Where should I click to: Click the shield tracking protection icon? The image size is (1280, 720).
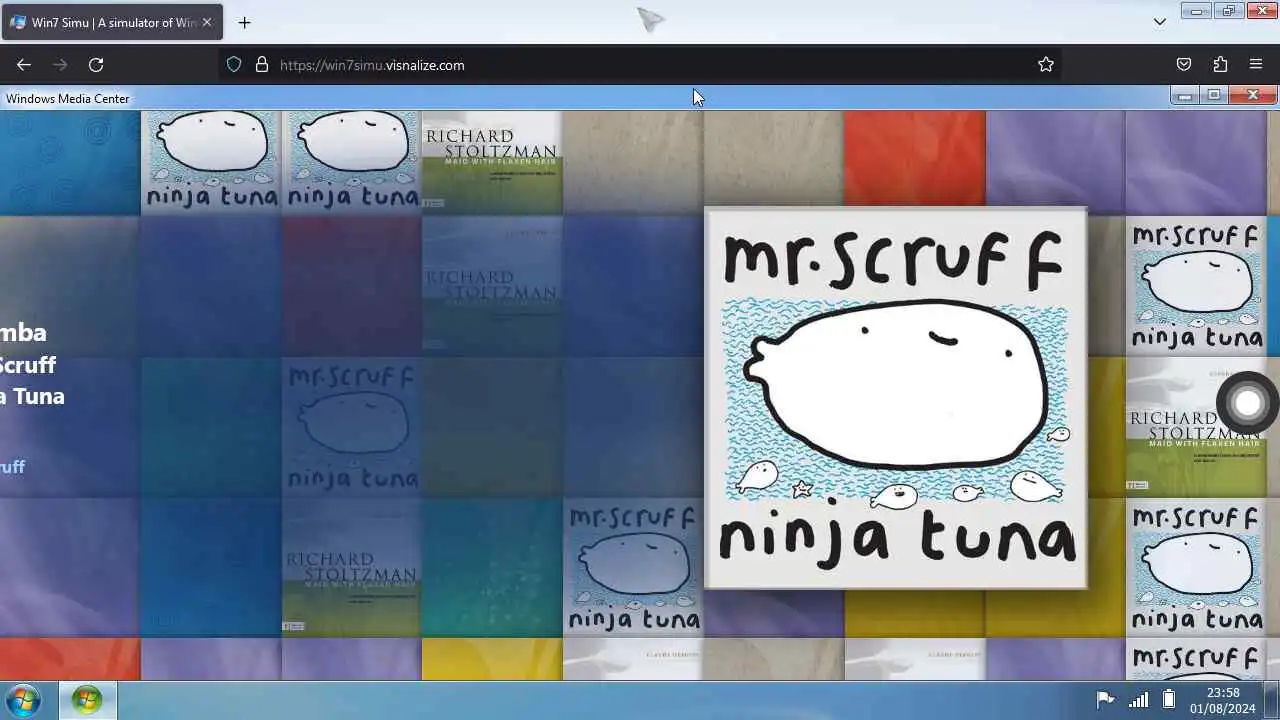point(234,65)
